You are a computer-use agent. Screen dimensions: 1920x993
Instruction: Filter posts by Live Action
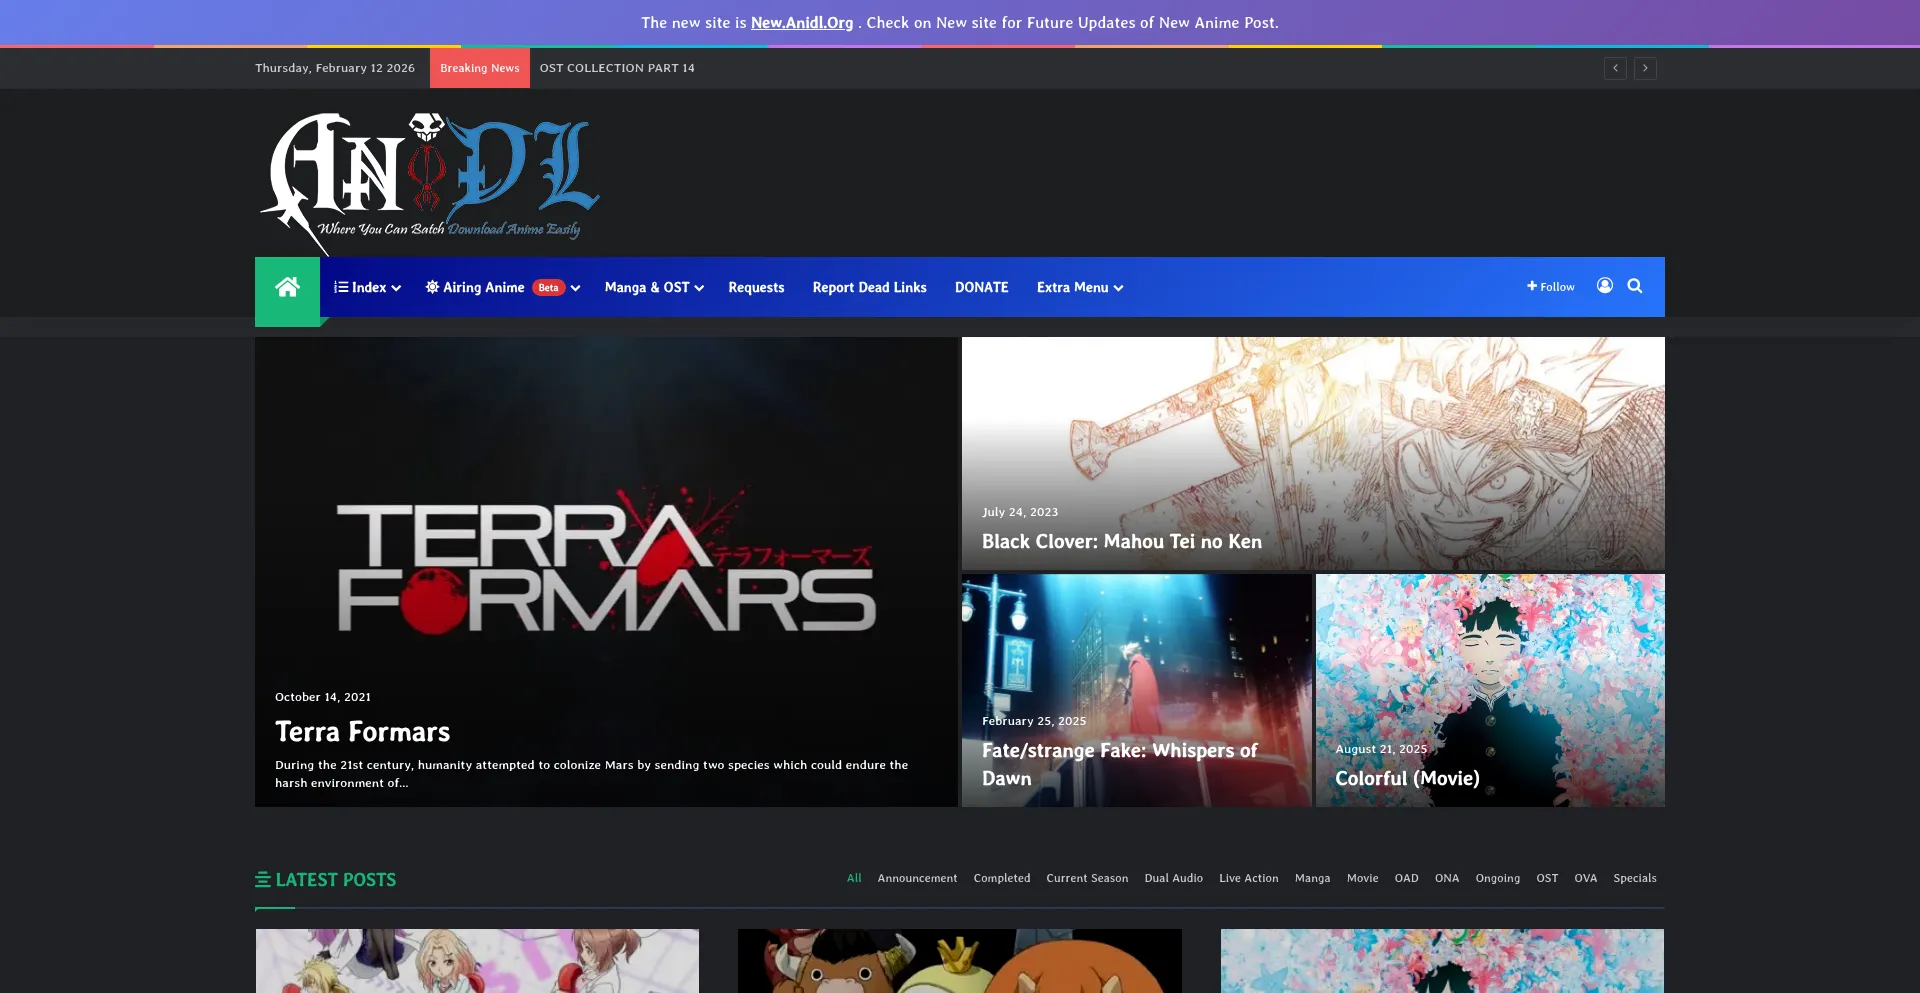tap(1248, 878)
